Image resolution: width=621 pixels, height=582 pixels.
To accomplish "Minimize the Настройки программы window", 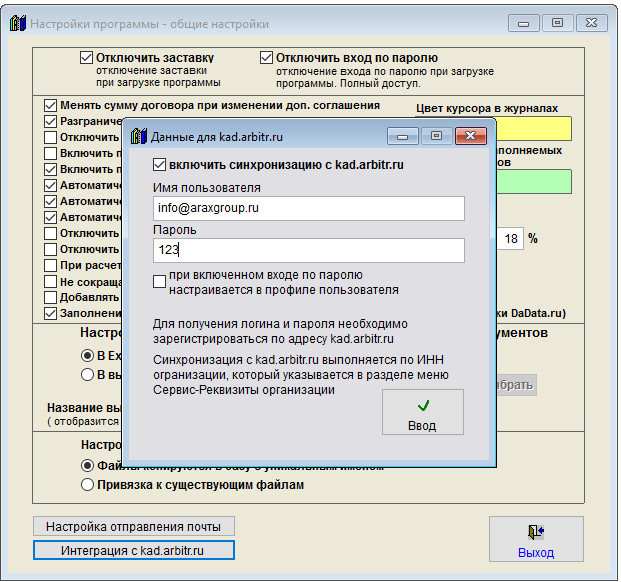I will (x=524, y=23).
